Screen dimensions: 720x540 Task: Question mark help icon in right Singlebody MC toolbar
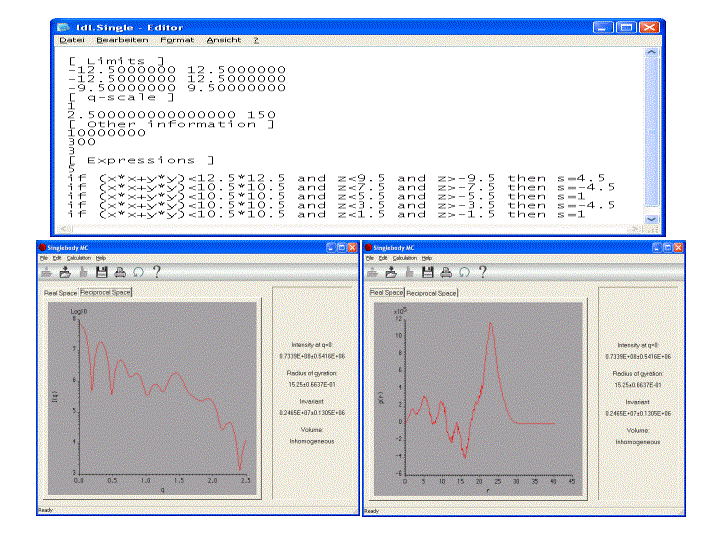[483, 272]
